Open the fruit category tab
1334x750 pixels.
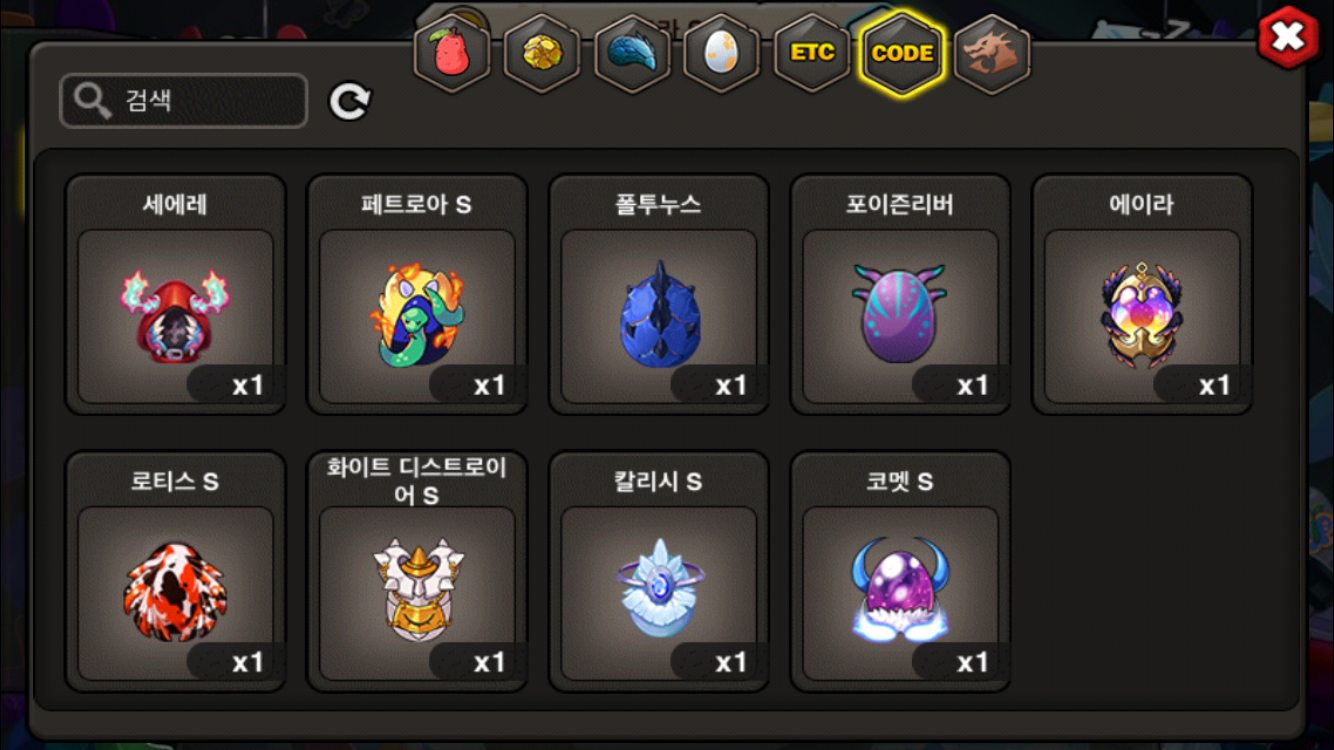point(452,53)
